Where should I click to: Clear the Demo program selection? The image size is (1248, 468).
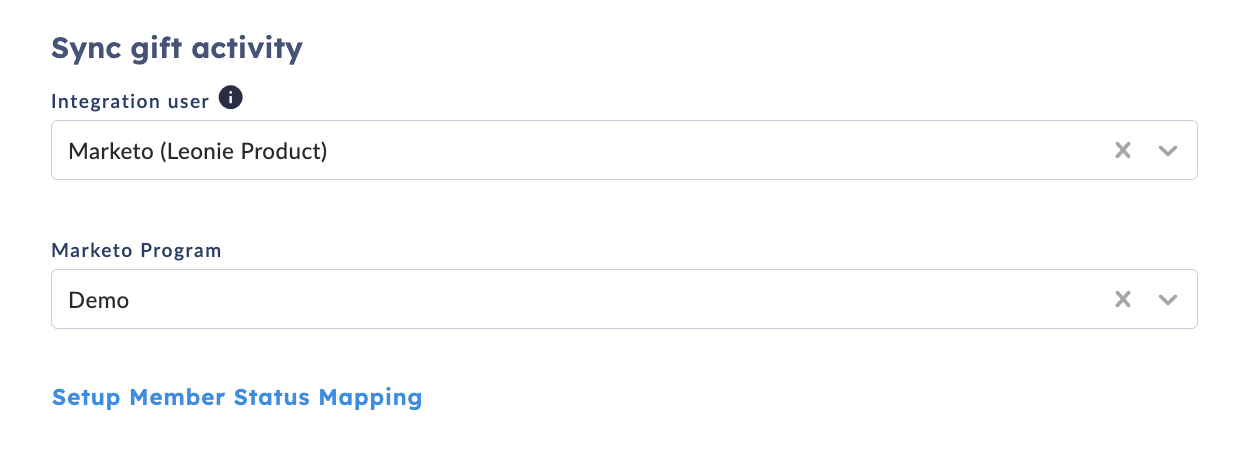click(1123, 299)
